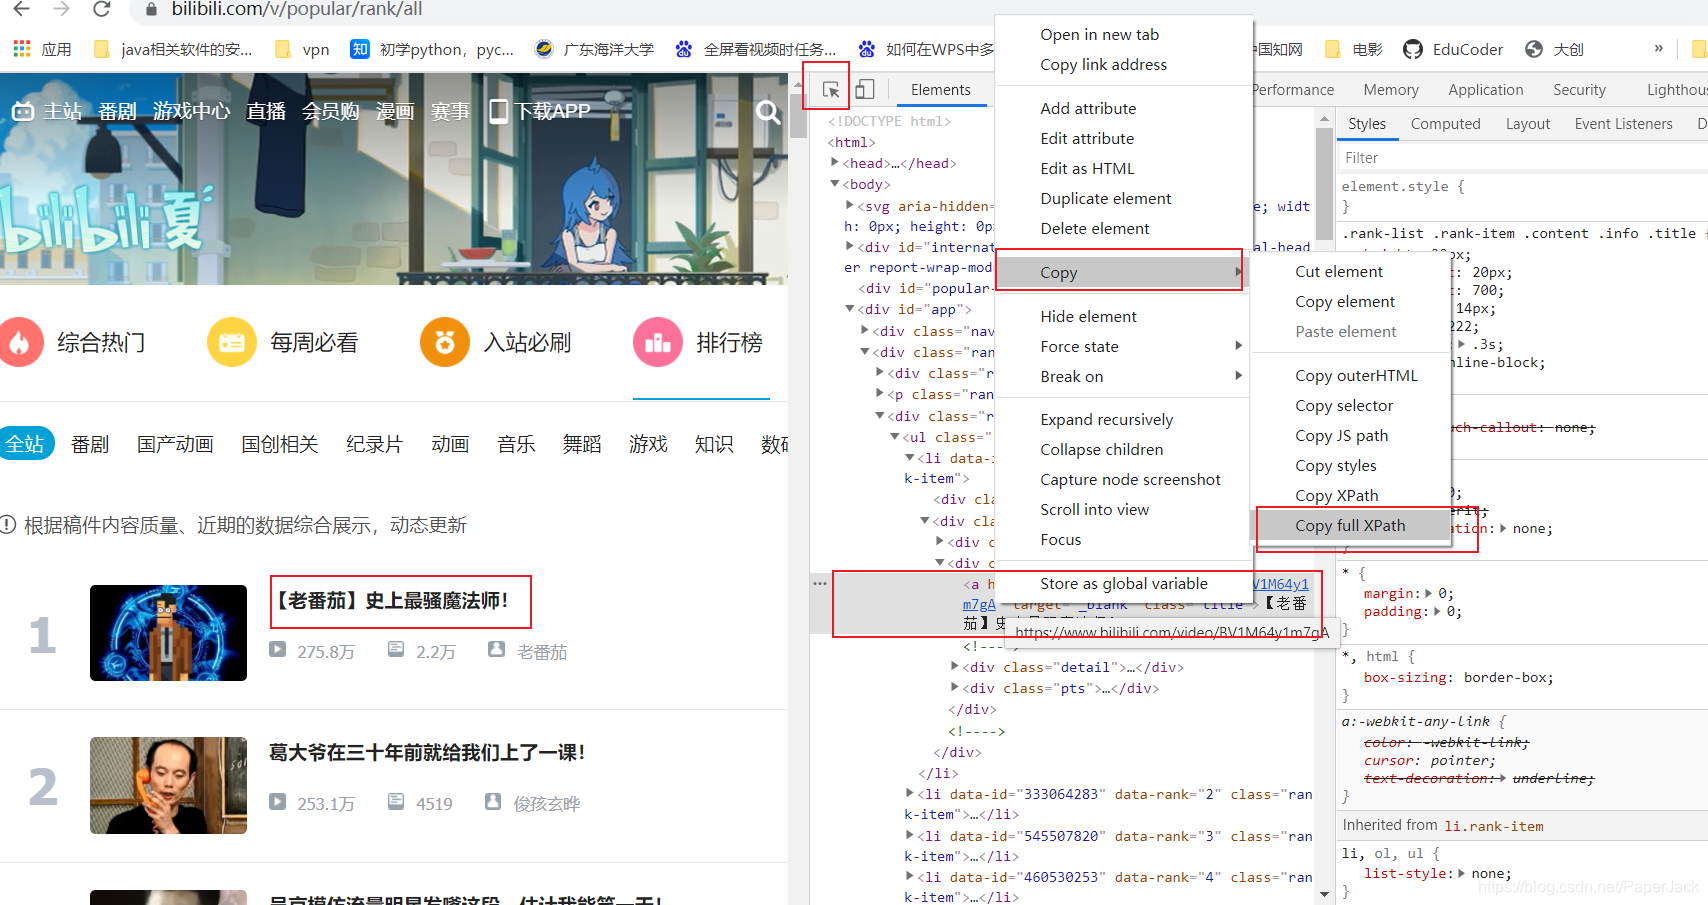The height and width of the screenshot is (905, 1708).
Task: Expand the div class detail node
Action: coord(954,667)
